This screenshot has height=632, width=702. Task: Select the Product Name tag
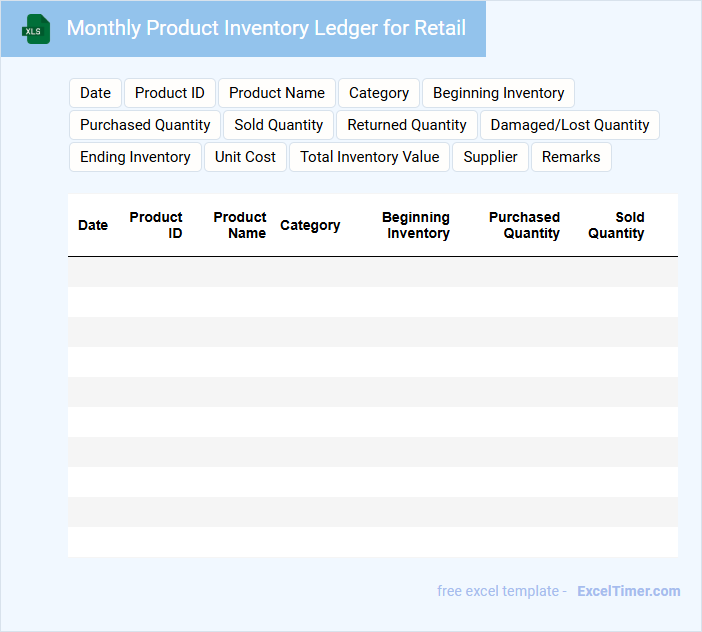tap(277, 93)
